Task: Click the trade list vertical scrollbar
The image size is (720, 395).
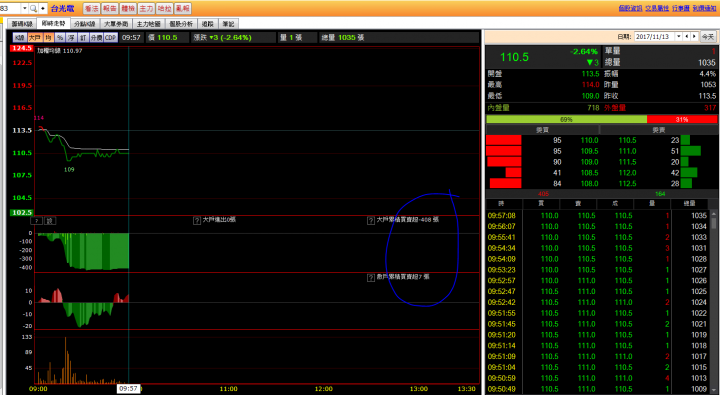Action: (714, 302)
